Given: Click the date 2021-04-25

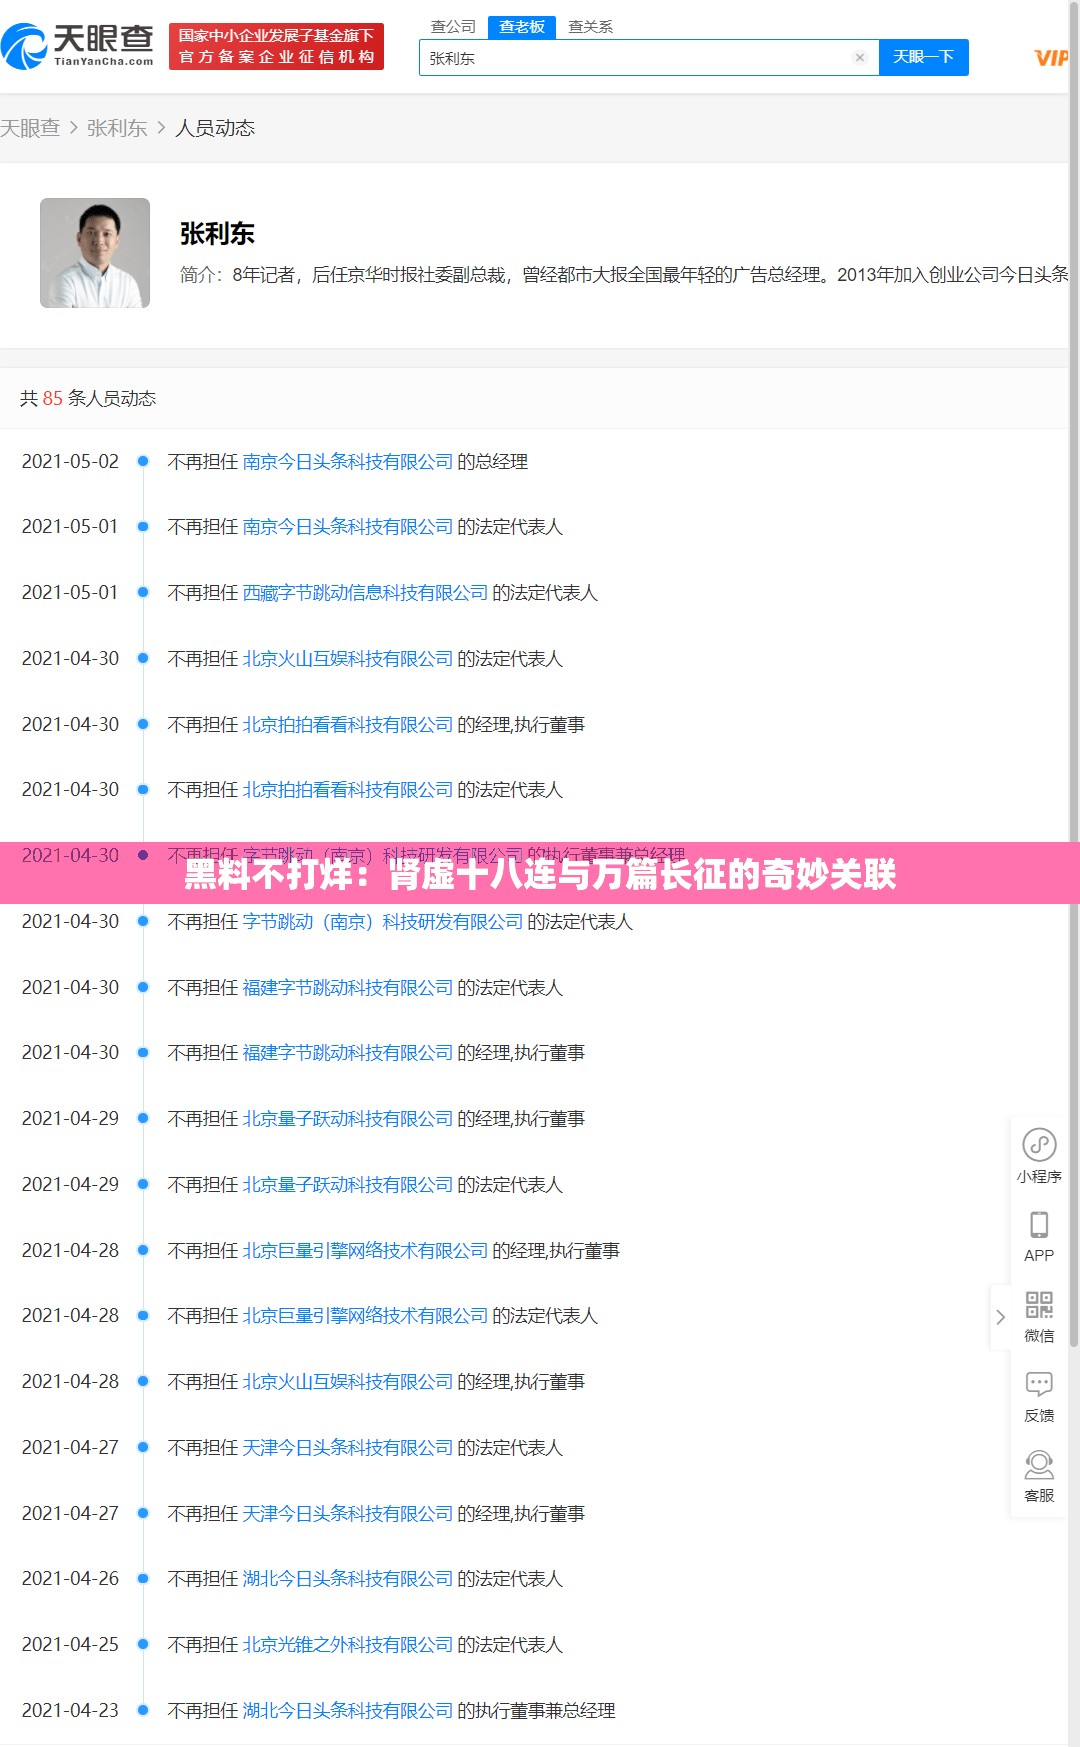Looking at the screenshot, I should tap(70, 1645).
